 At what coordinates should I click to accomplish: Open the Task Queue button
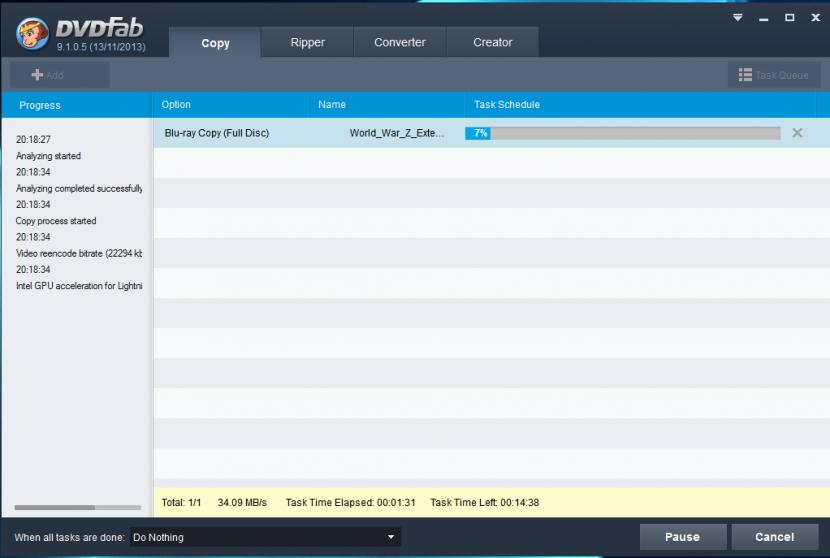point(774,75)
